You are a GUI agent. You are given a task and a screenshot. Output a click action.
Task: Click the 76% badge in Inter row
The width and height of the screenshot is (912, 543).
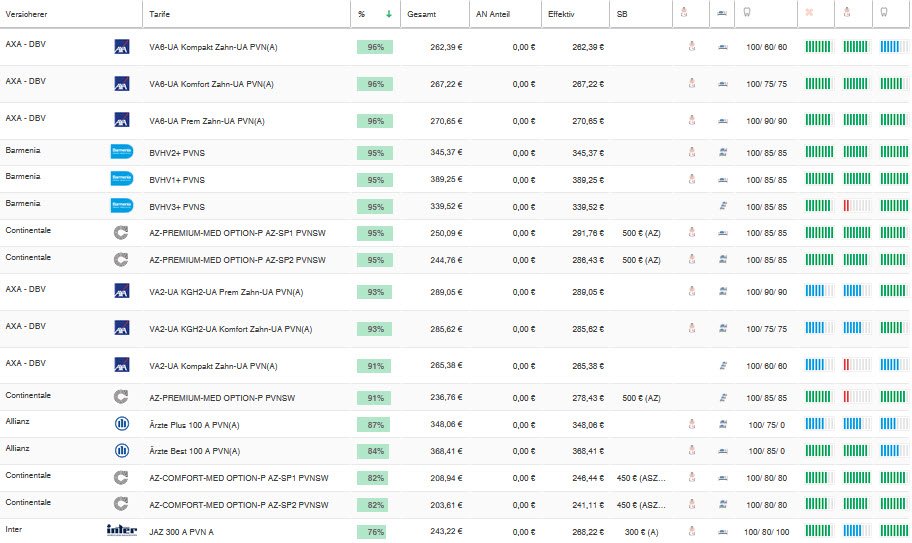tap(375, 531)
